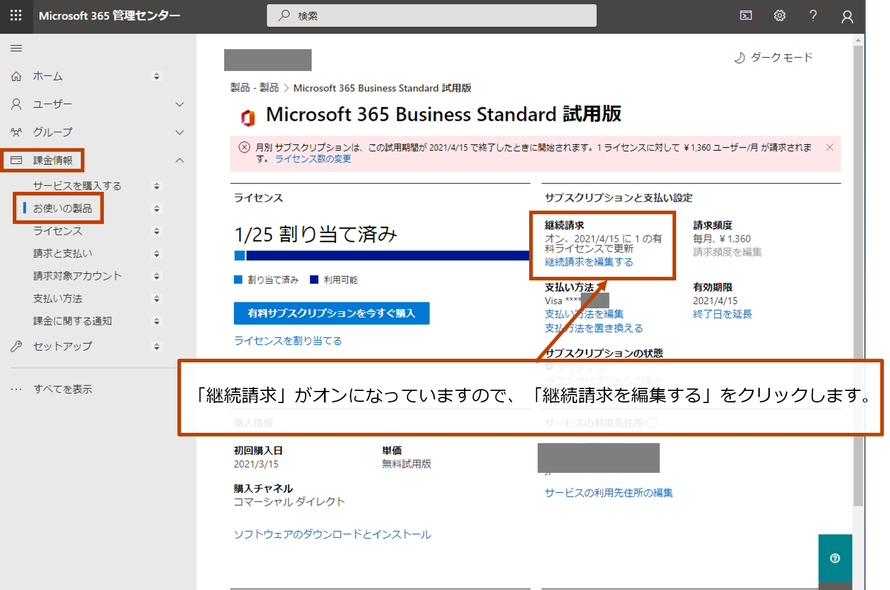Click the license usage progress bar

[x=380, y=256]
